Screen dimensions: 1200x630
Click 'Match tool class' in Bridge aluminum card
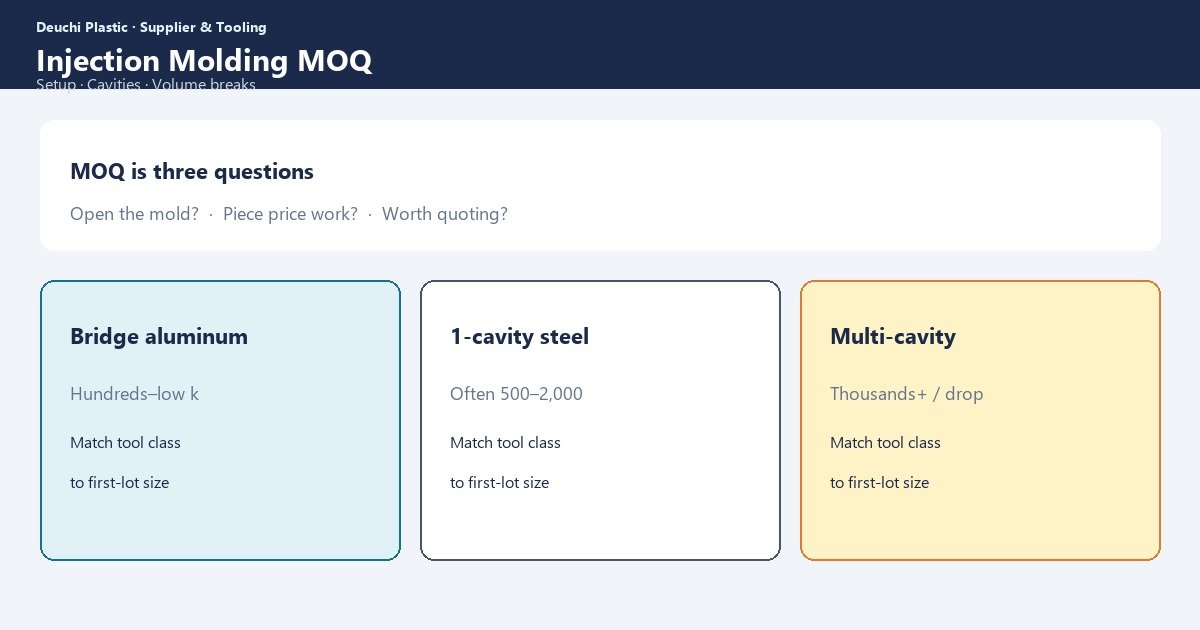(x=125, y=443)
